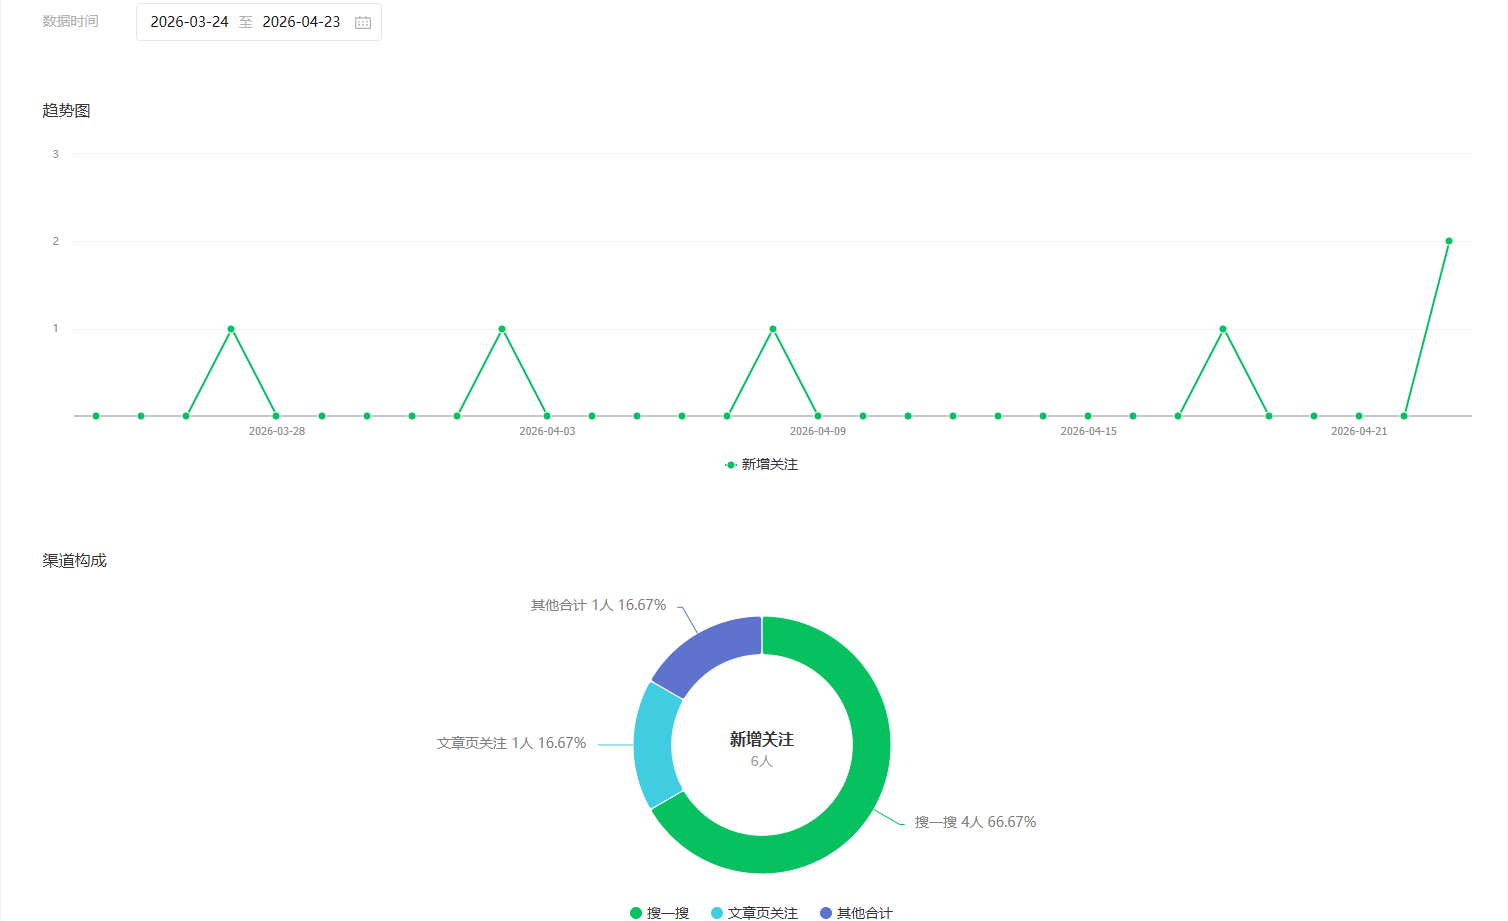The width and height of the screenshot is (1508, 921).
Task: Click the donut center 新增关注 6人 text
Action: [x=761, y=748]
